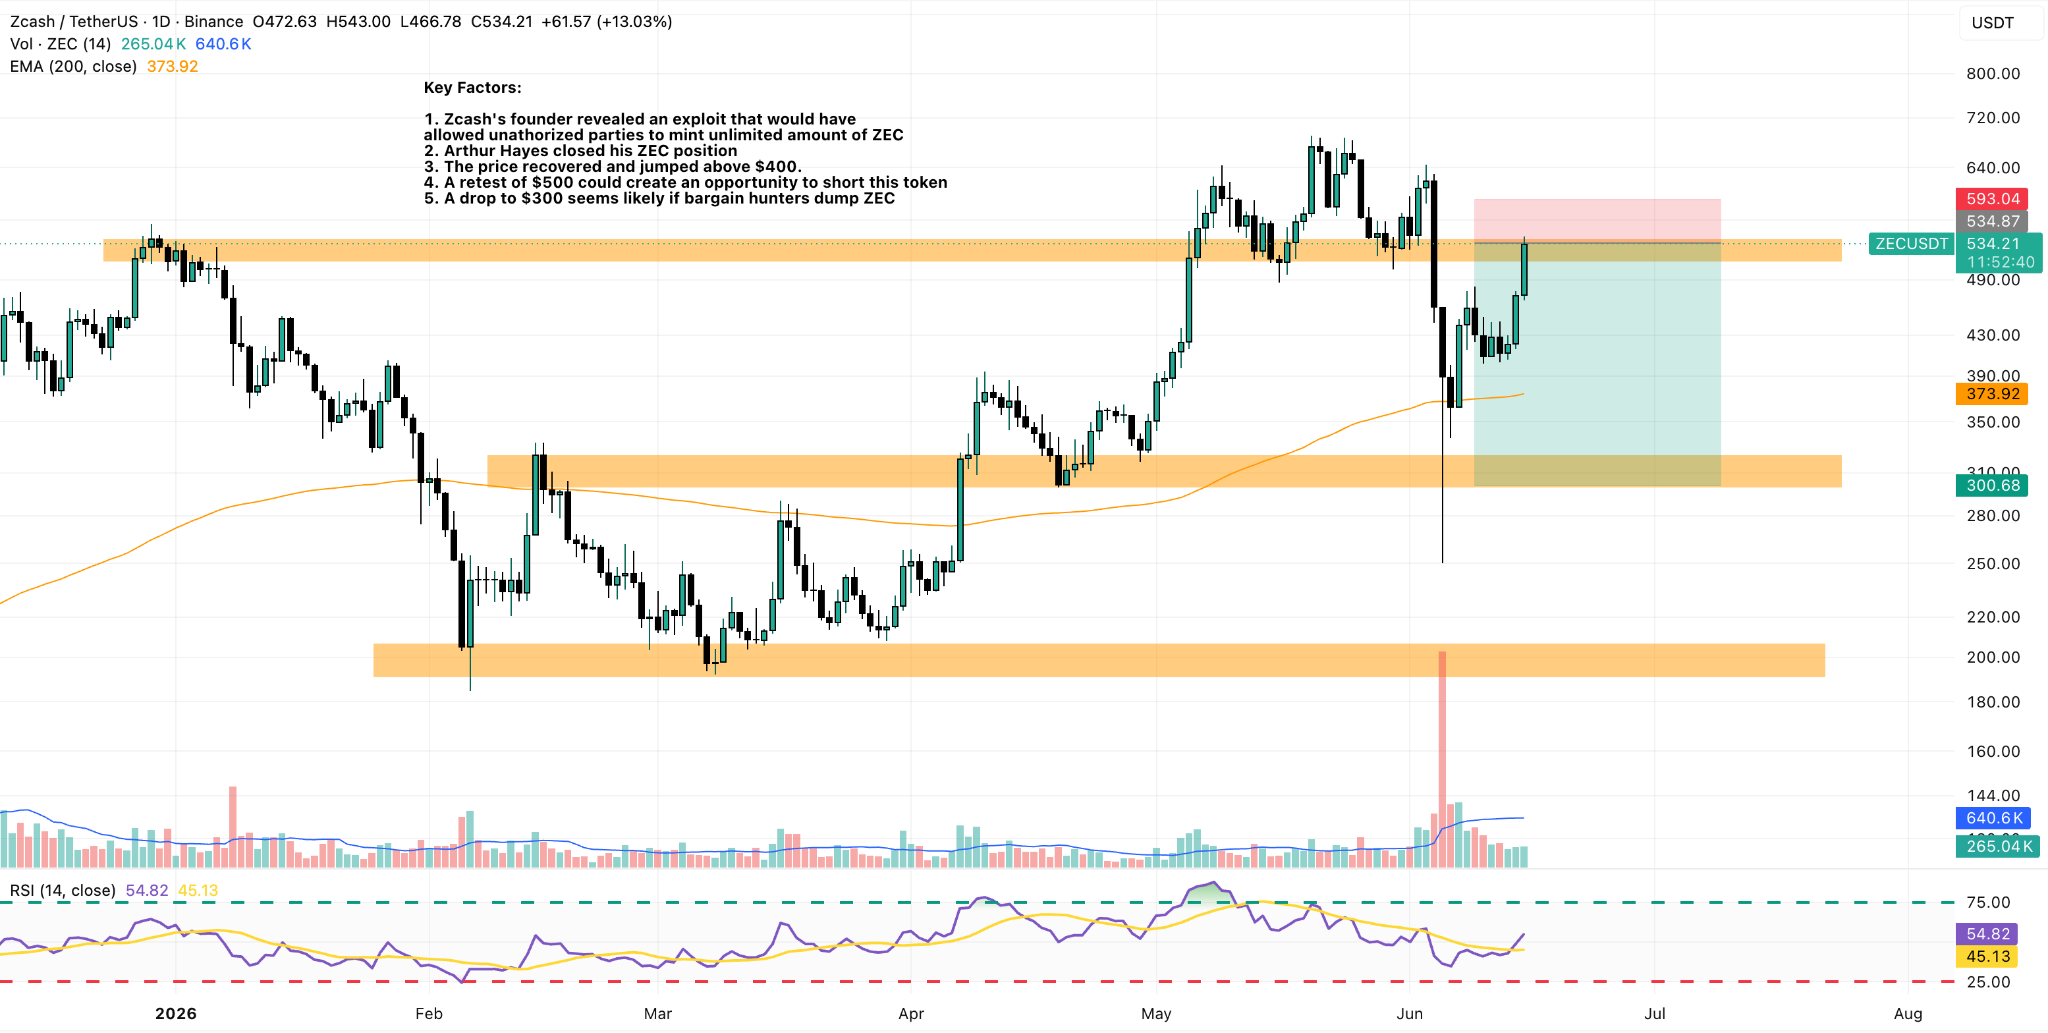This screenshot has height=1033, width=2048.
Task: Click the Mar label on the time axis
Action: (x=658, y=1014)
